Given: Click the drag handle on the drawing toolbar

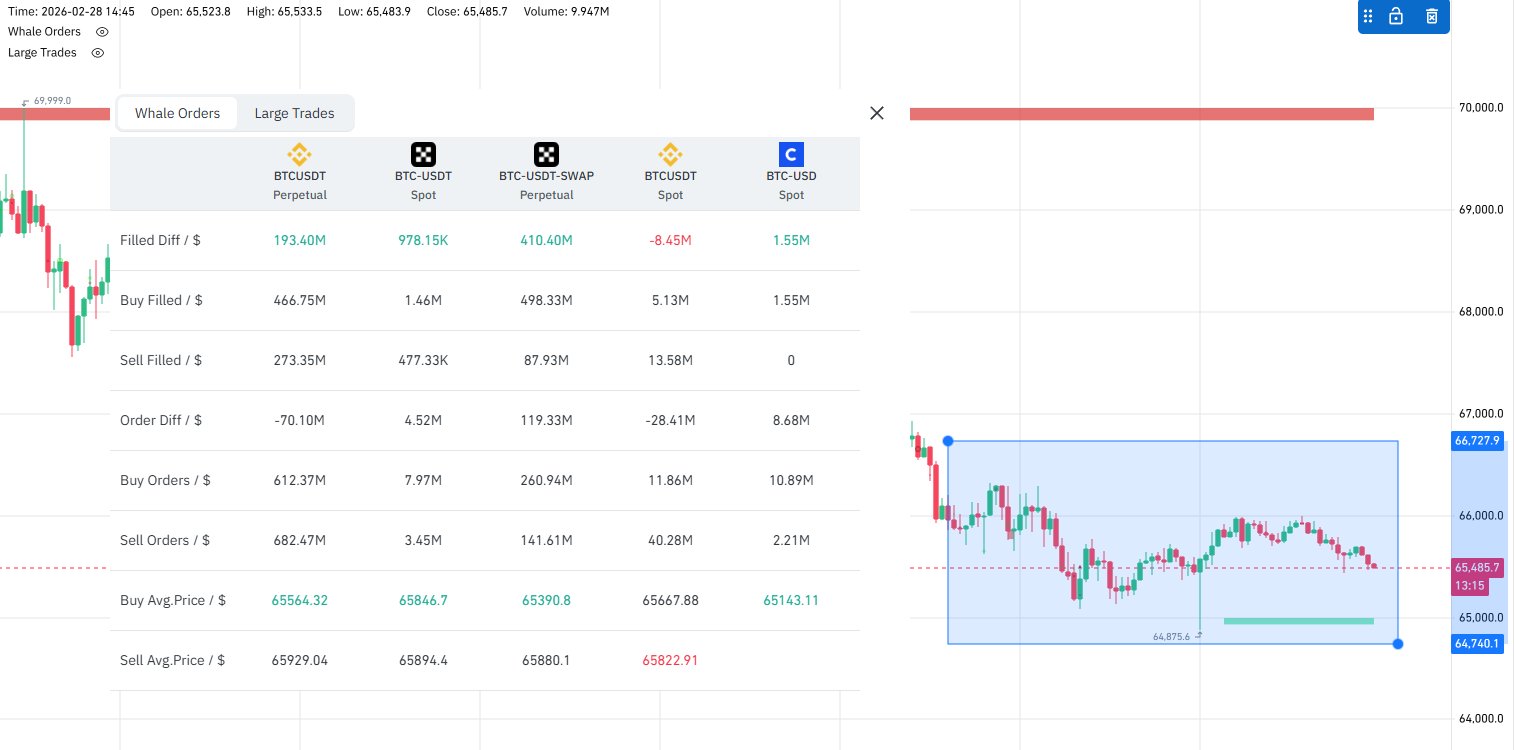Looking at the screenshot, I should (x=1368, y=17).
